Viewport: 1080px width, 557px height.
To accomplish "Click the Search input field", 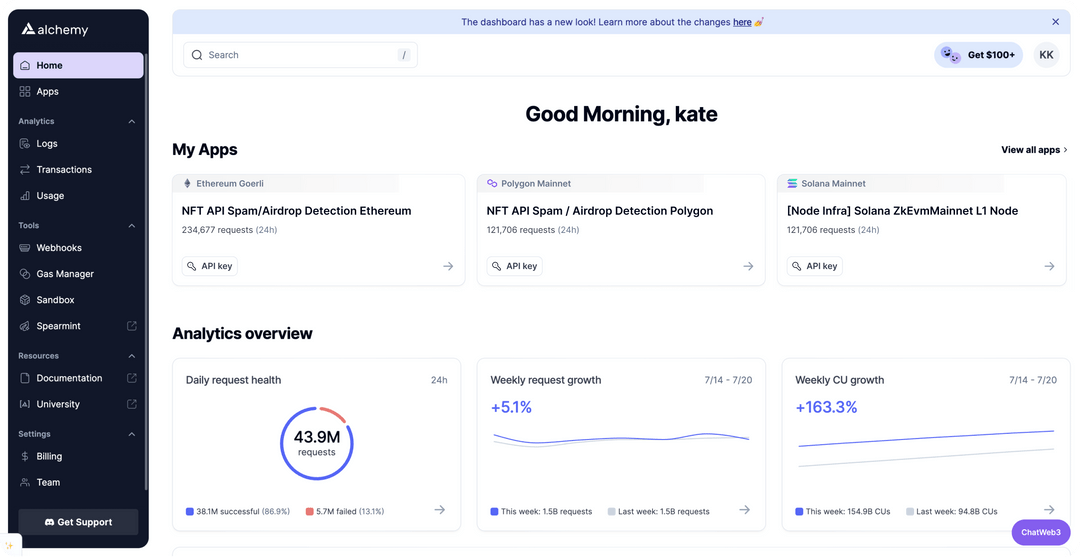I will 300,55.
